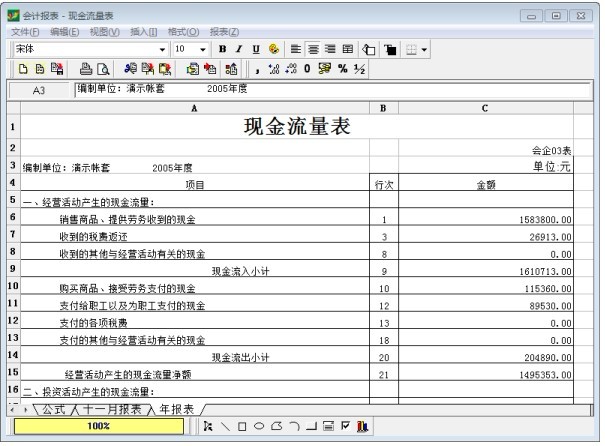
Task: Select the ellipse drawing tool
Action: pos(259,426)
